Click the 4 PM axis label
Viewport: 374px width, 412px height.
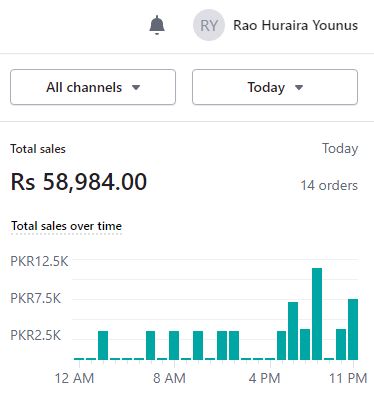coord(265,378)
